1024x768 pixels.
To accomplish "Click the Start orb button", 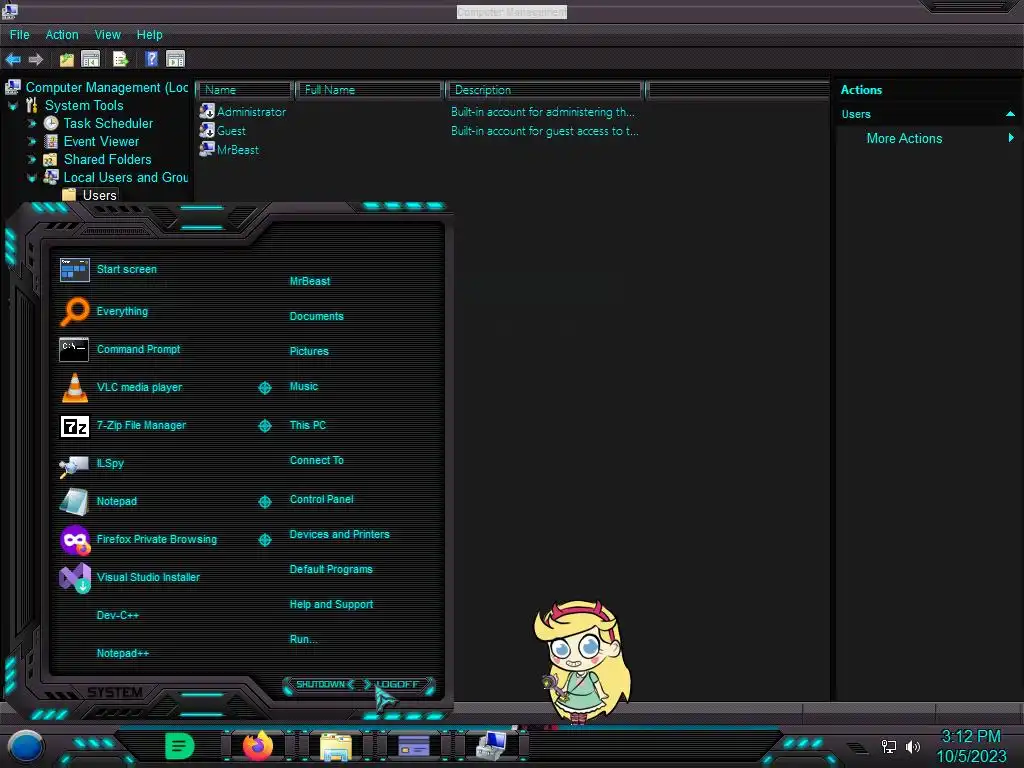I will [26, 746].
